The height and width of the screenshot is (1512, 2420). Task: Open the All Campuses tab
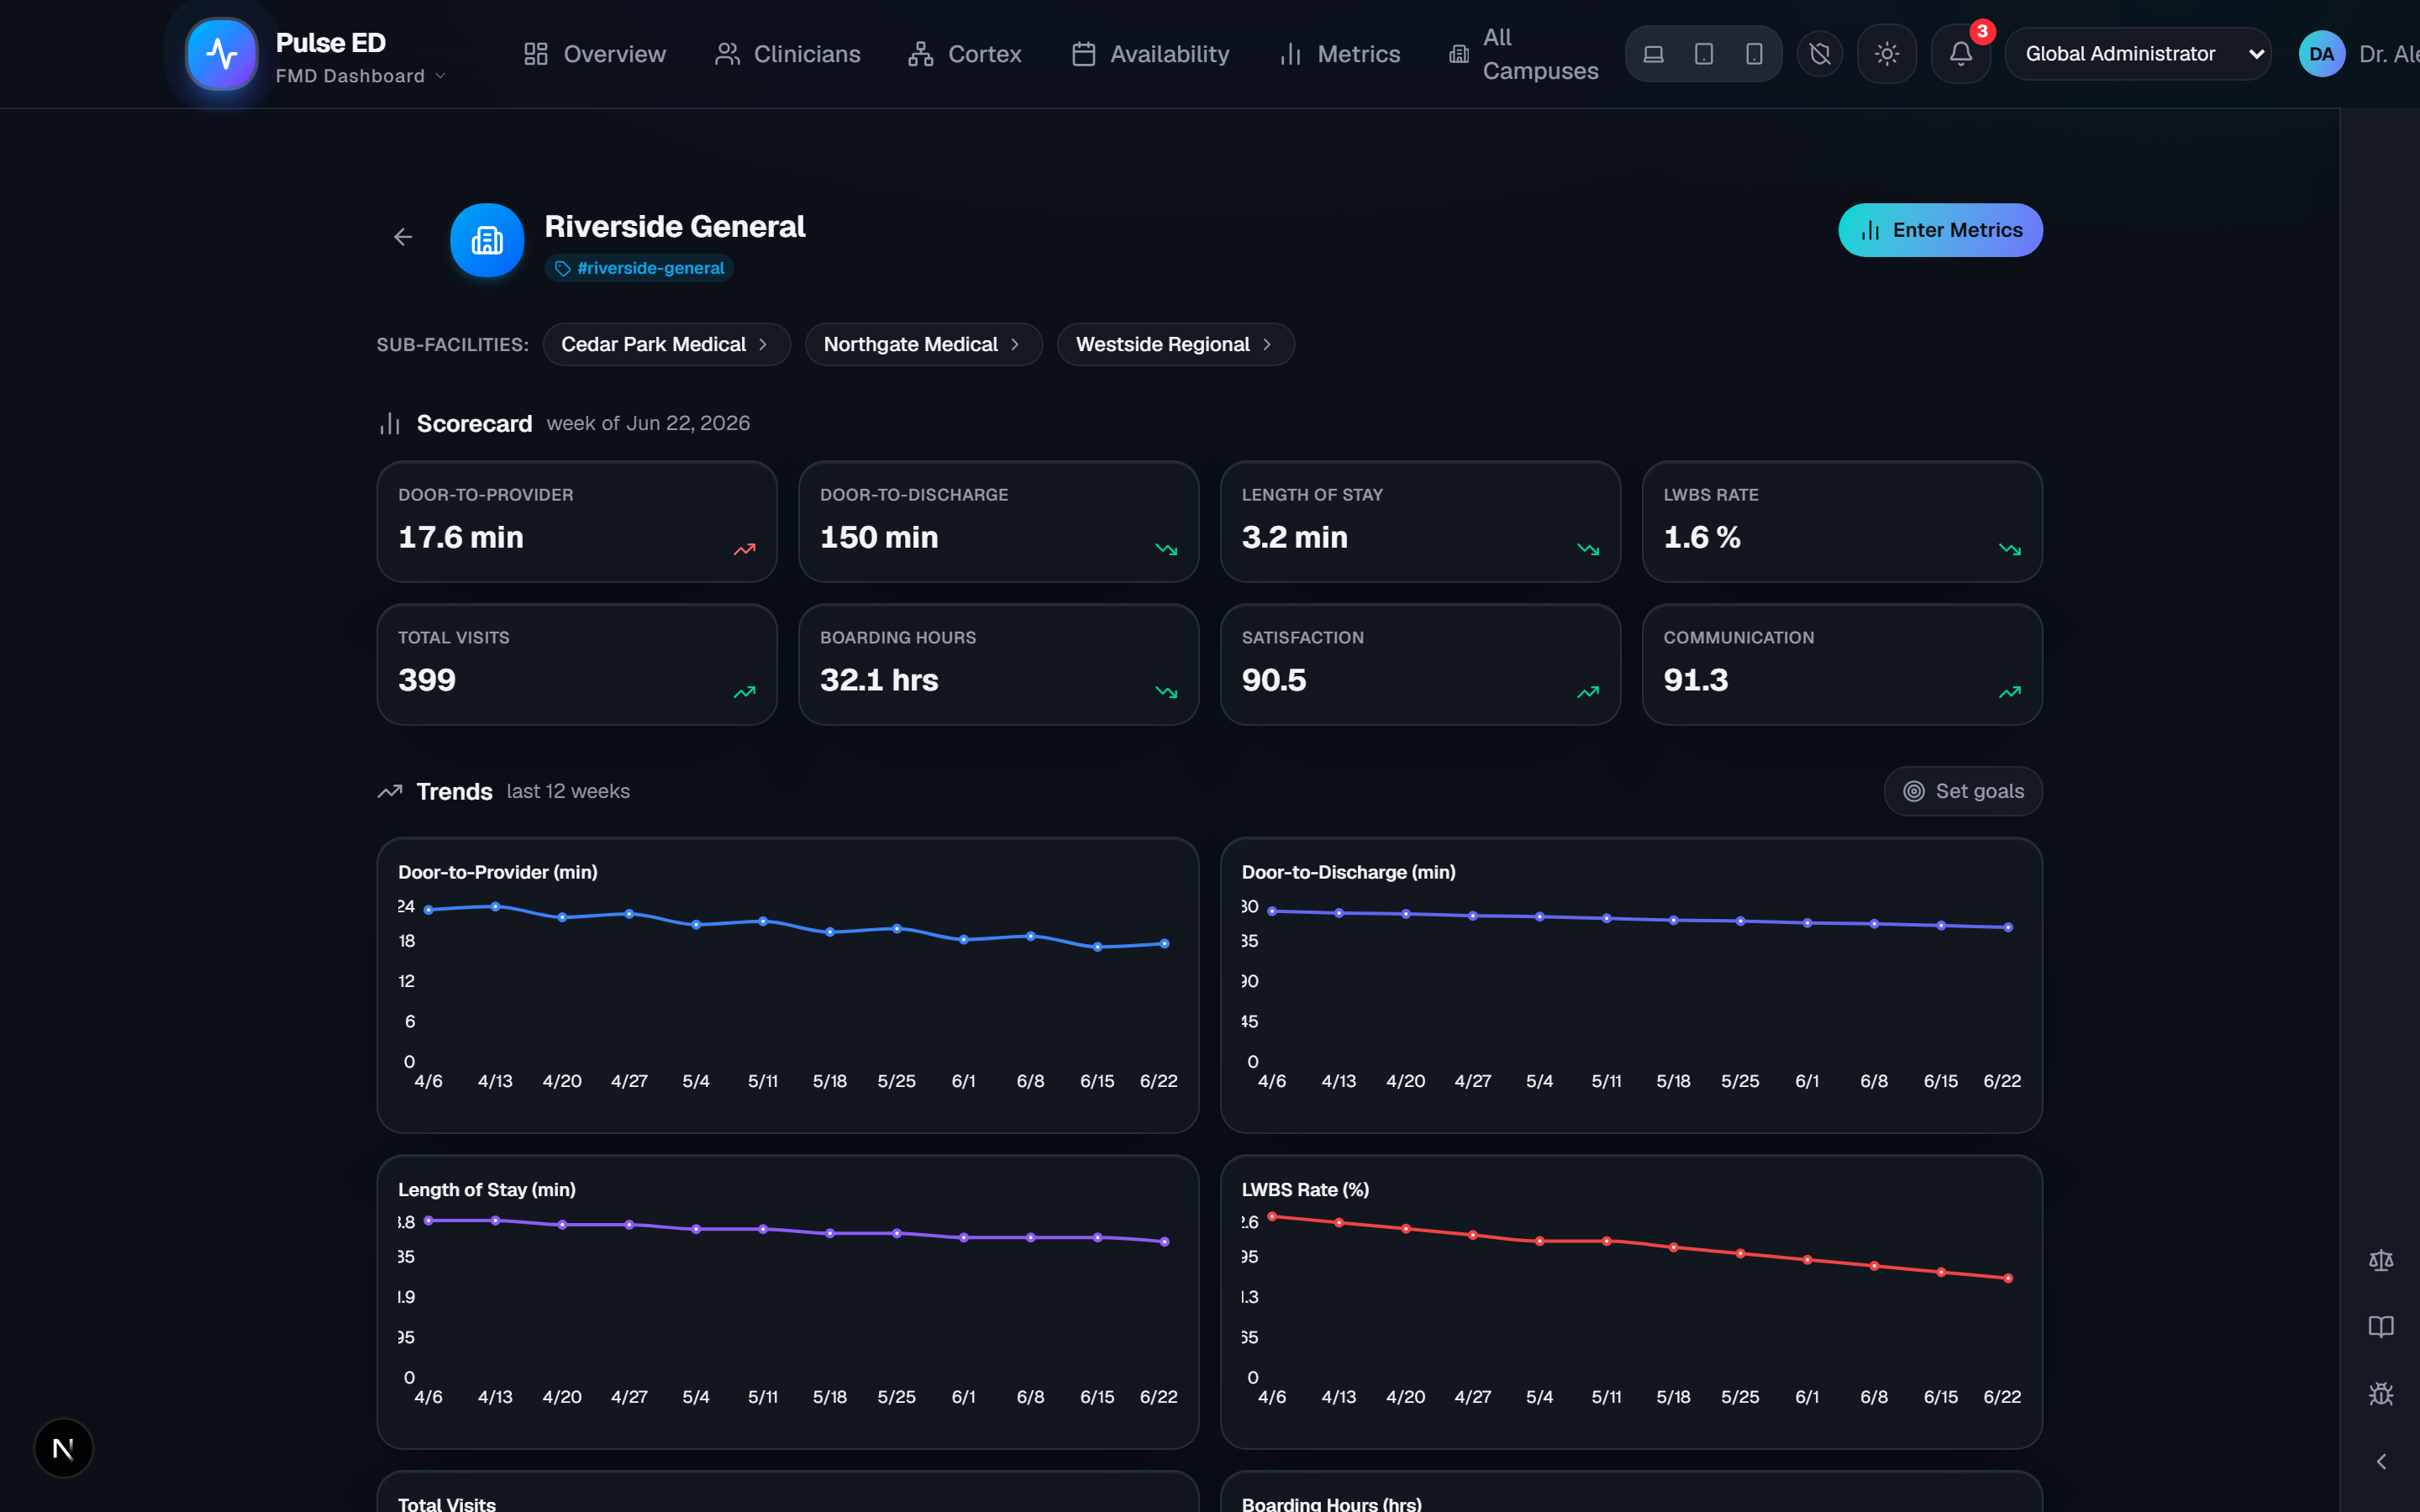[1523, 54]
